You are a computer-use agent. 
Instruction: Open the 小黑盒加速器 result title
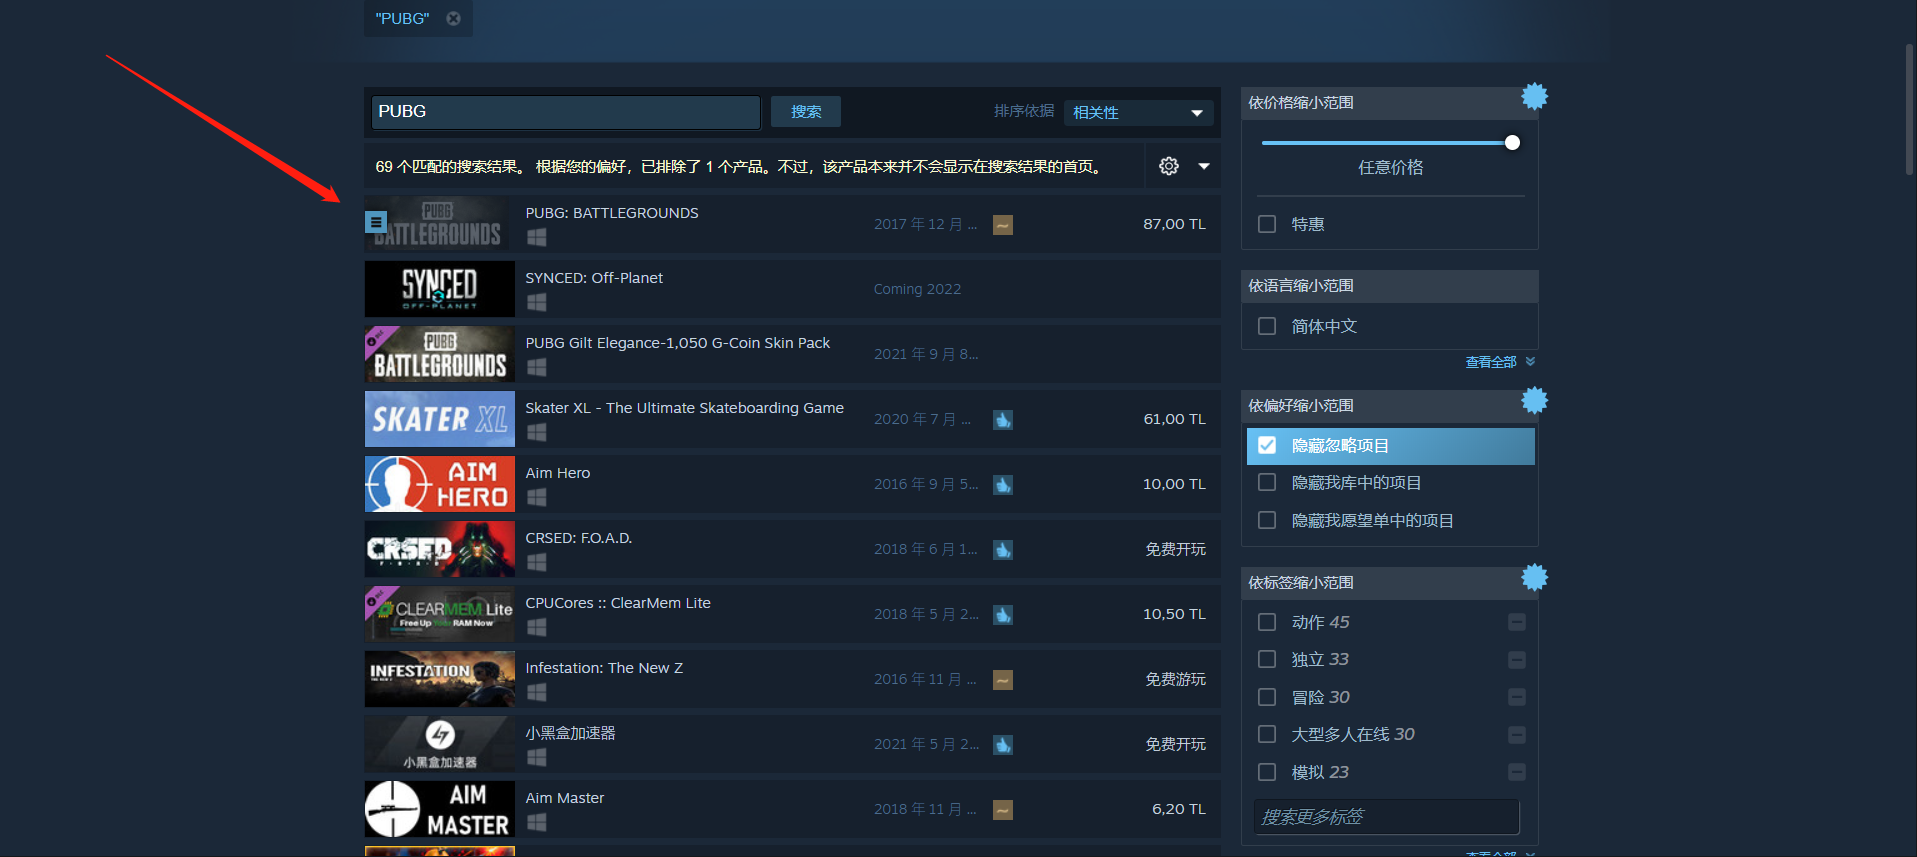pos(571,733)
